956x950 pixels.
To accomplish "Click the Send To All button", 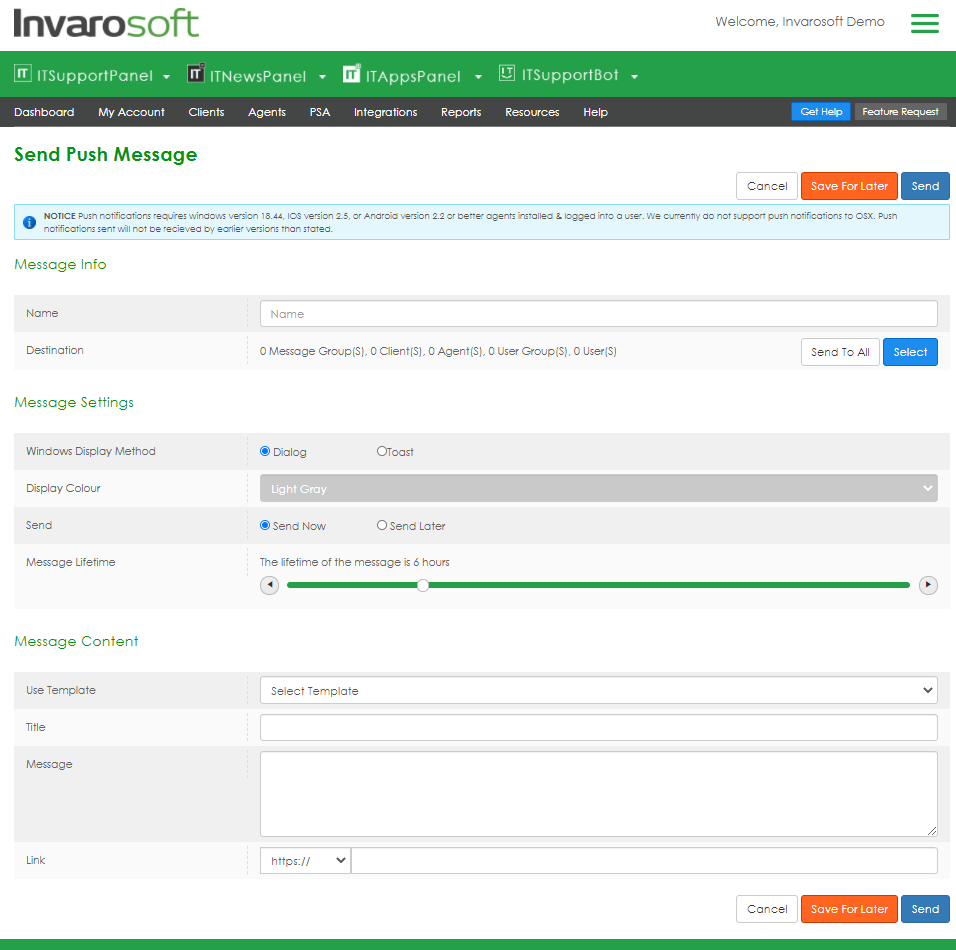I will pos(840,352).
